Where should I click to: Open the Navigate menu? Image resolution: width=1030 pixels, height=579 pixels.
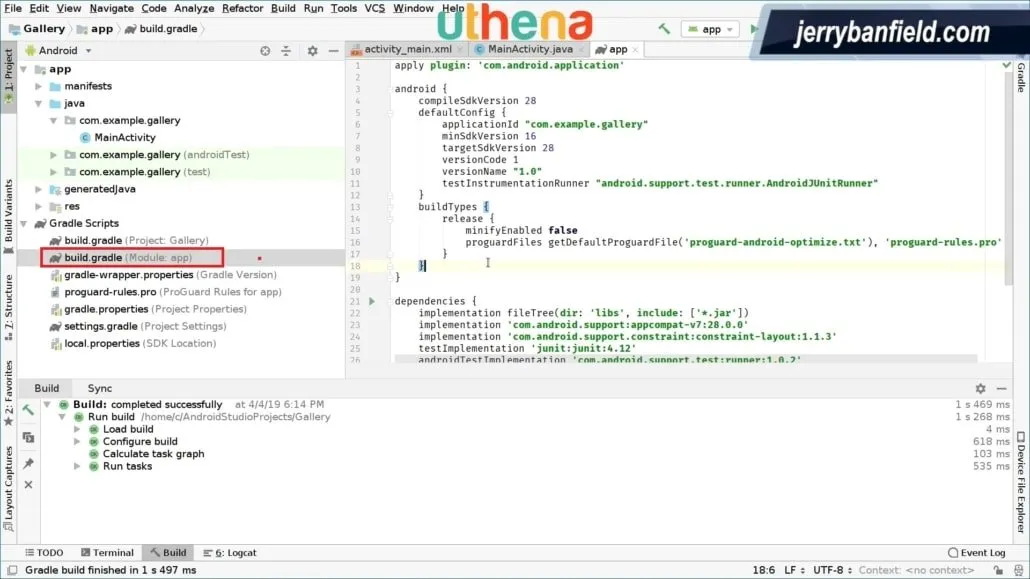[x=112, y=8]
